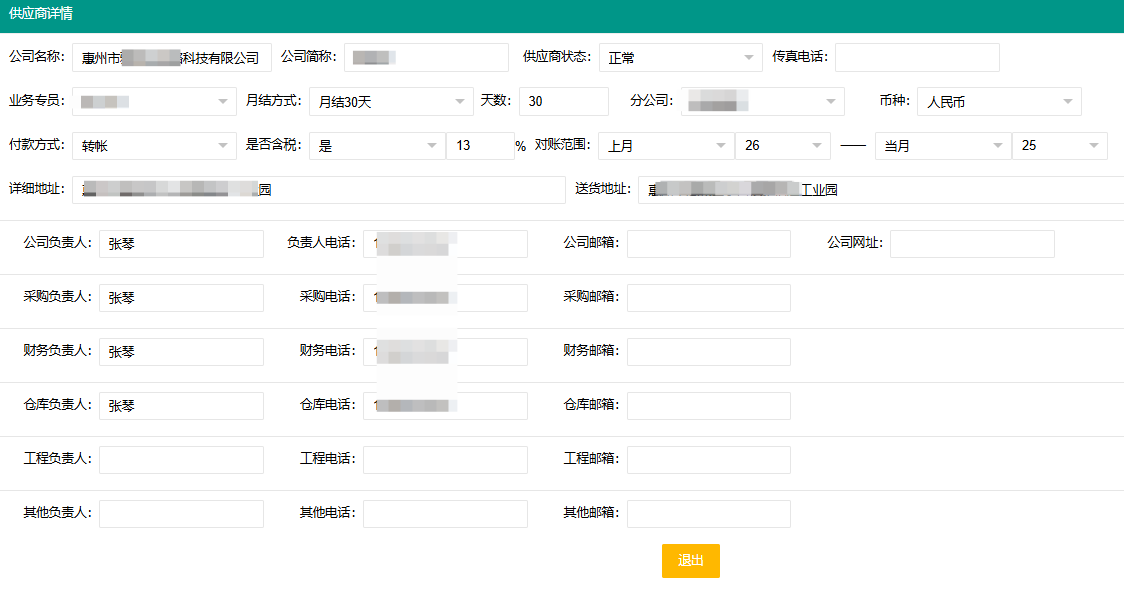Open the 币种 currency dropdown showing 人民币
Screen dimensions: 1124x597
[x=998, y=101]
